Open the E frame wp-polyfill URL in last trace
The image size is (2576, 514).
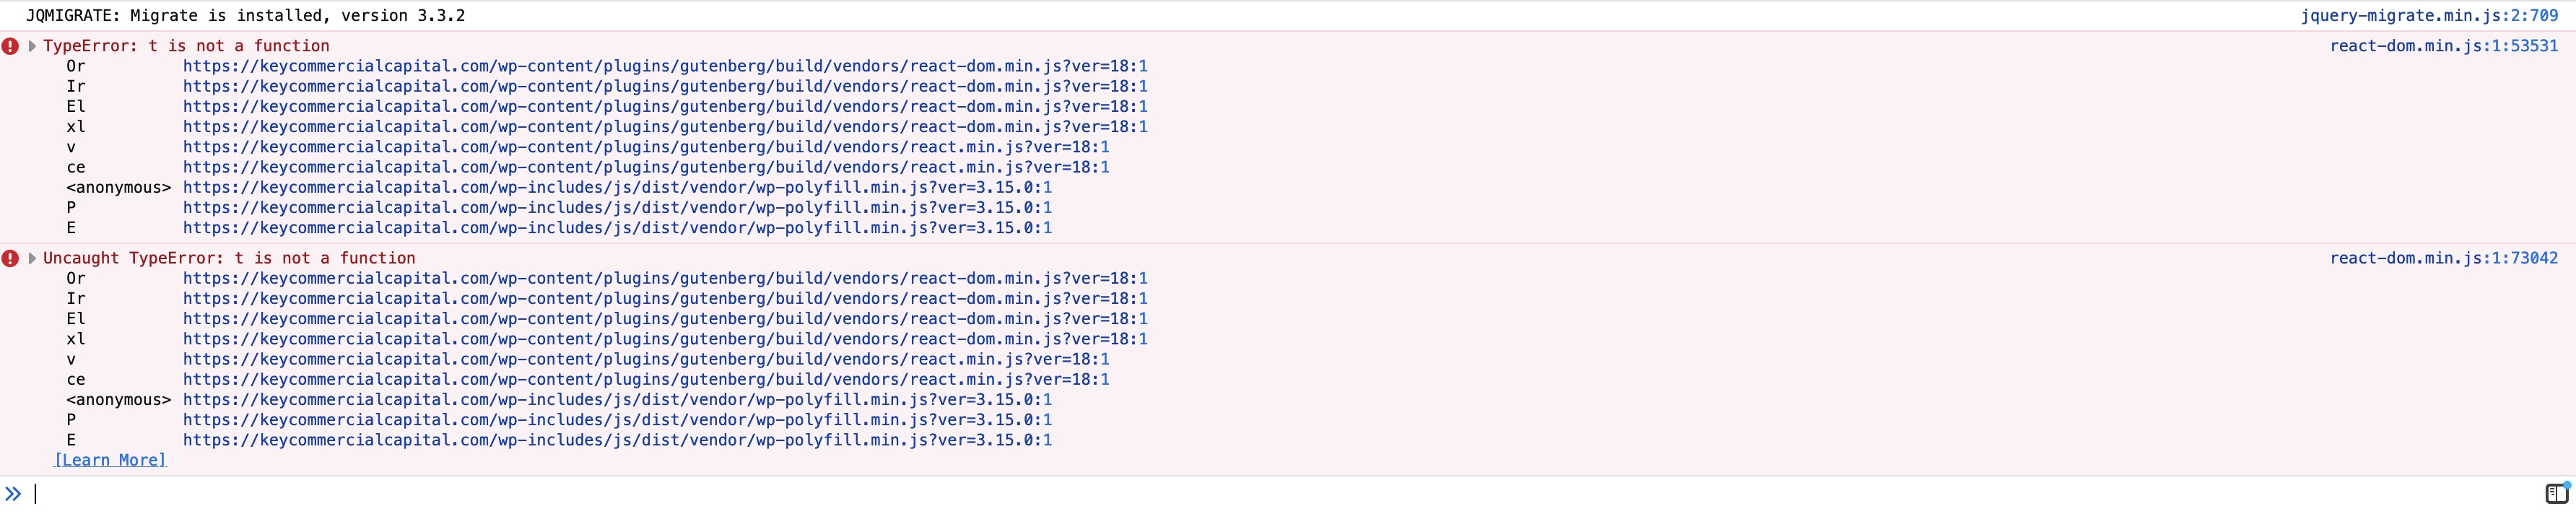click(x=617, y=440)
